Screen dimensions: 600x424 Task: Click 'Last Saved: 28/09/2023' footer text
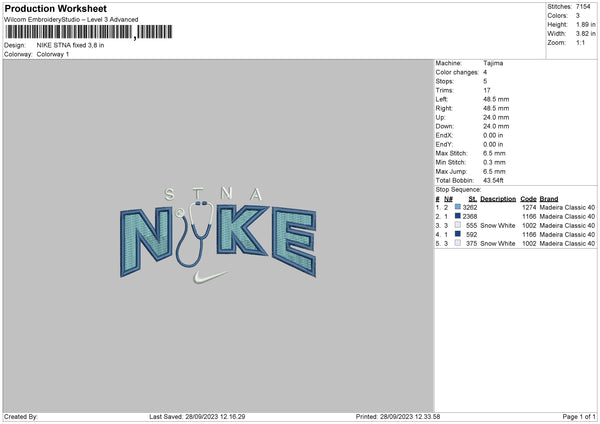(197, 417)
